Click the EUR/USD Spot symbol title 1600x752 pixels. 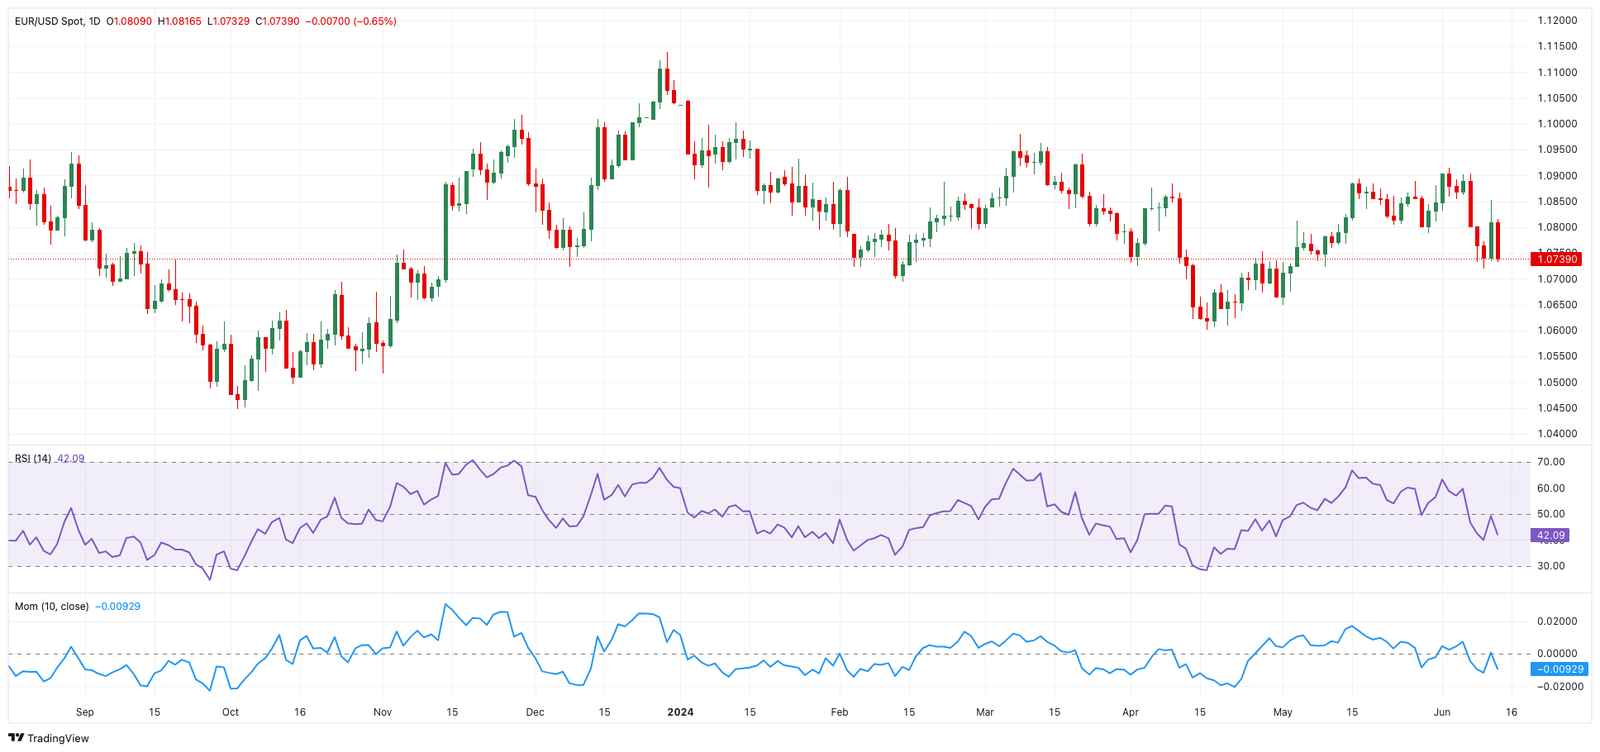point(49,21)
